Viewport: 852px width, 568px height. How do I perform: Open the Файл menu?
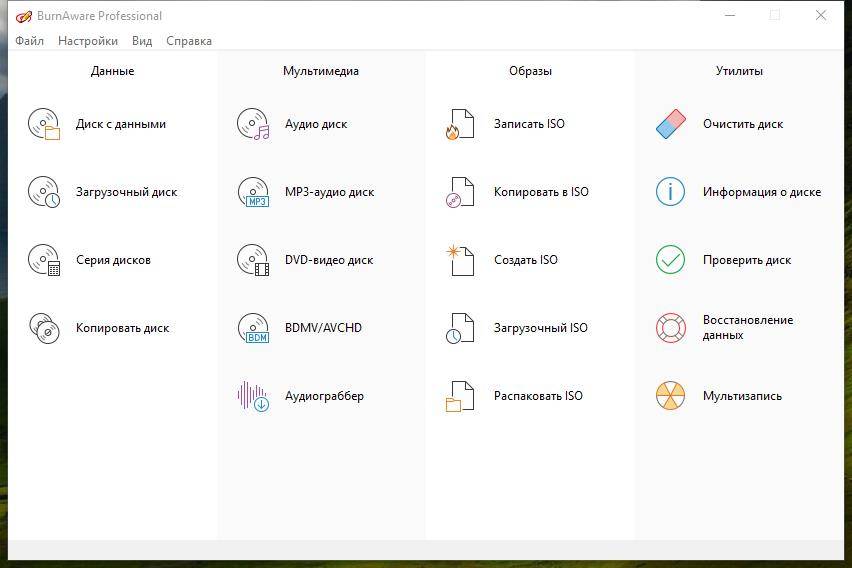click(29, 41)
